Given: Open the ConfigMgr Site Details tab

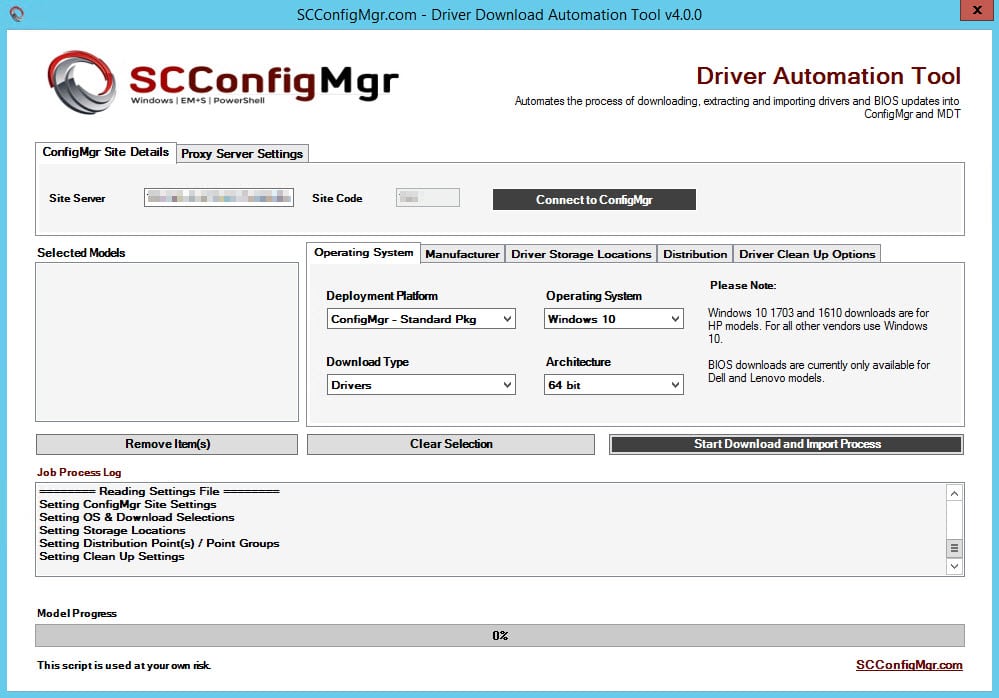Looking at the screenshot, I should (x=105, y=152).
